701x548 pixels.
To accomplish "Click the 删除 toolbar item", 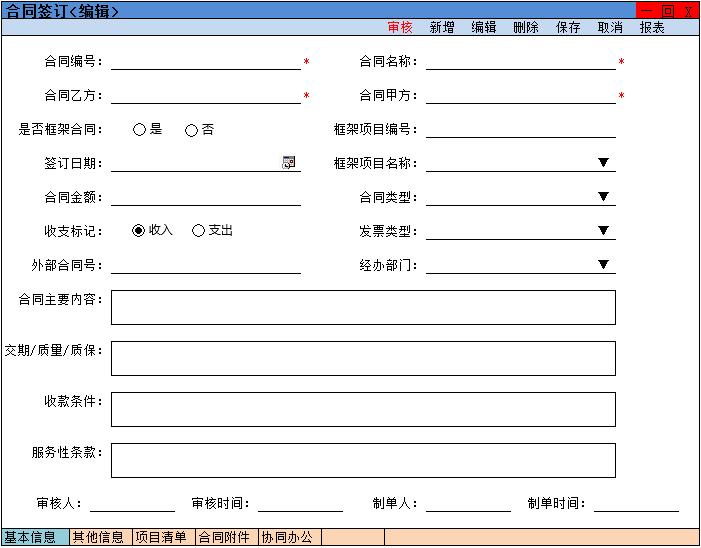I will coord(526,28).
